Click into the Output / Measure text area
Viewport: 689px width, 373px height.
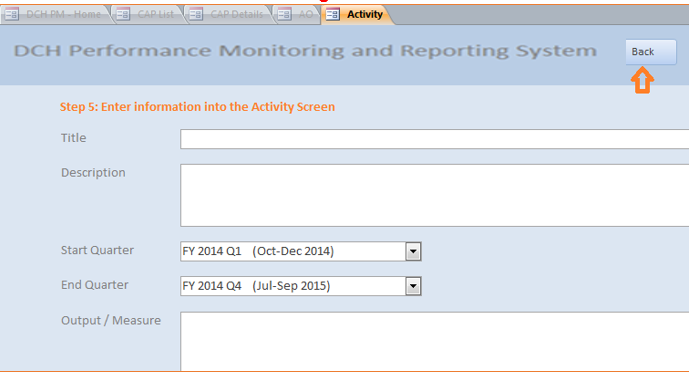pos(435,342)
